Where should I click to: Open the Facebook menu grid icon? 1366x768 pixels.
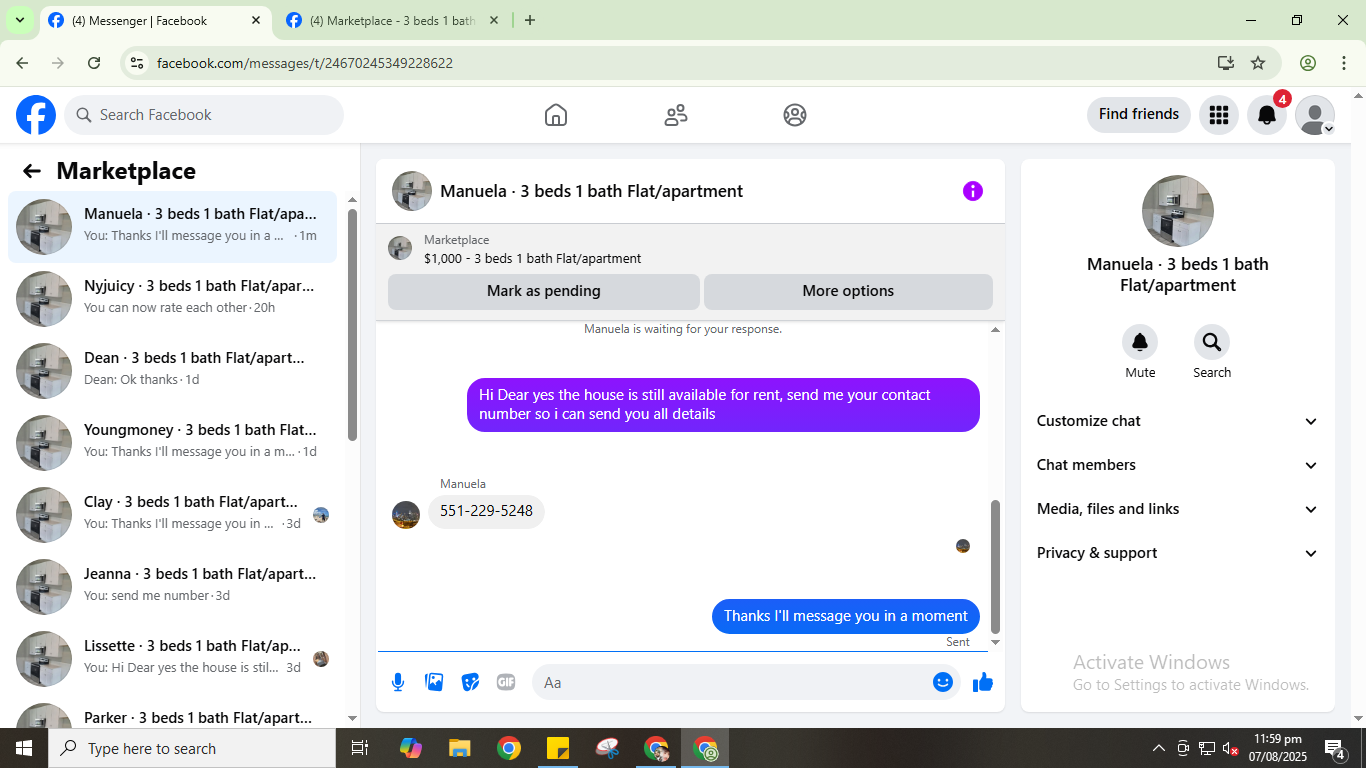1218,115
